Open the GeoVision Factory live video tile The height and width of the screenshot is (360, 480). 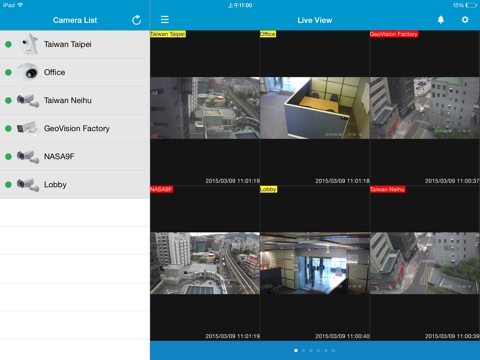click(x=425, y=108)
